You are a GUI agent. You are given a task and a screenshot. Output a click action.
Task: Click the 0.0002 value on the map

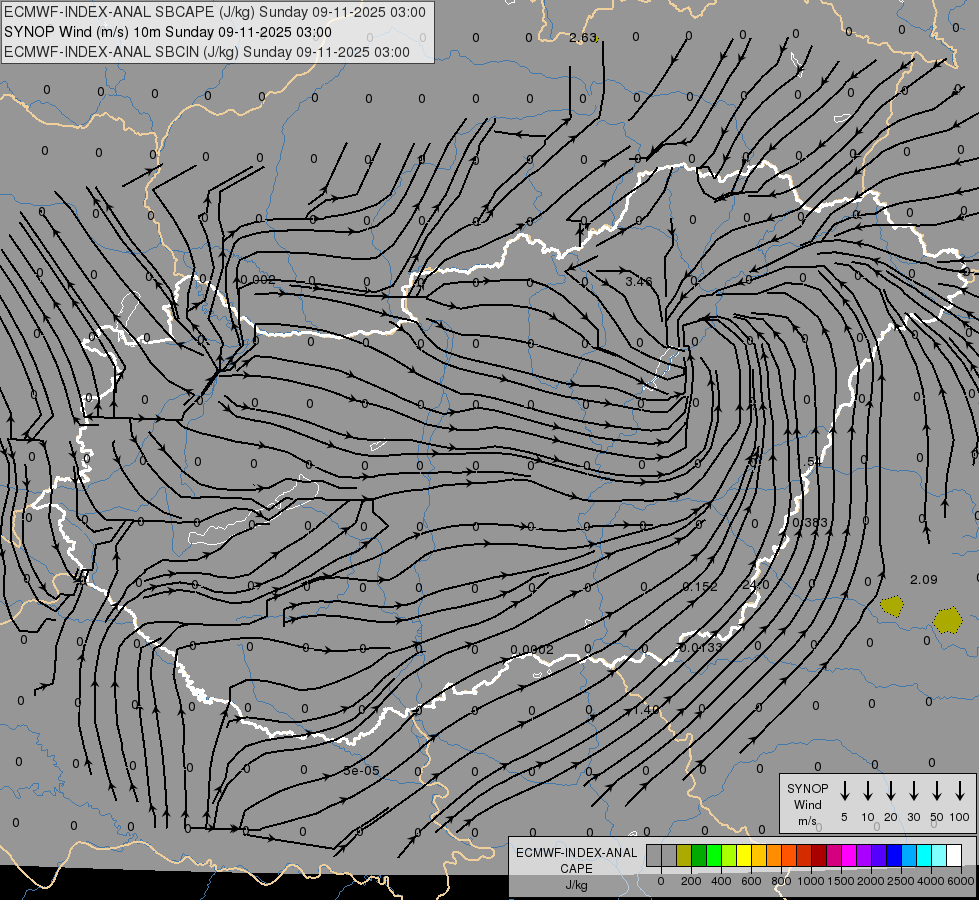tap(532, 650)
